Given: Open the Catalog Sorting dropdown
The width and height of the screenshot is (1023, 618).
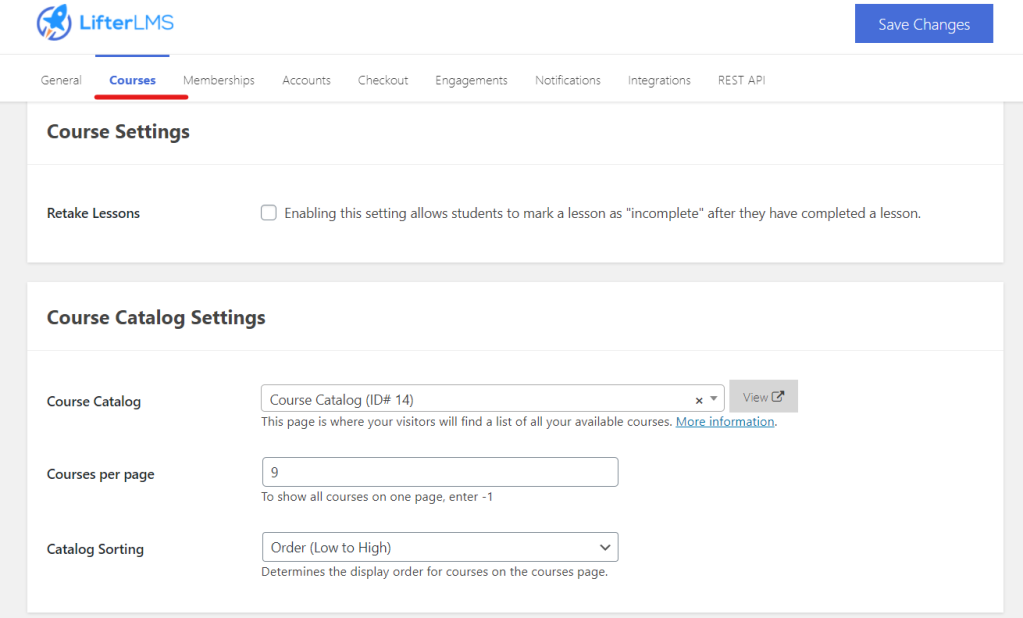Looking at the screenshot, I should 439,547.
